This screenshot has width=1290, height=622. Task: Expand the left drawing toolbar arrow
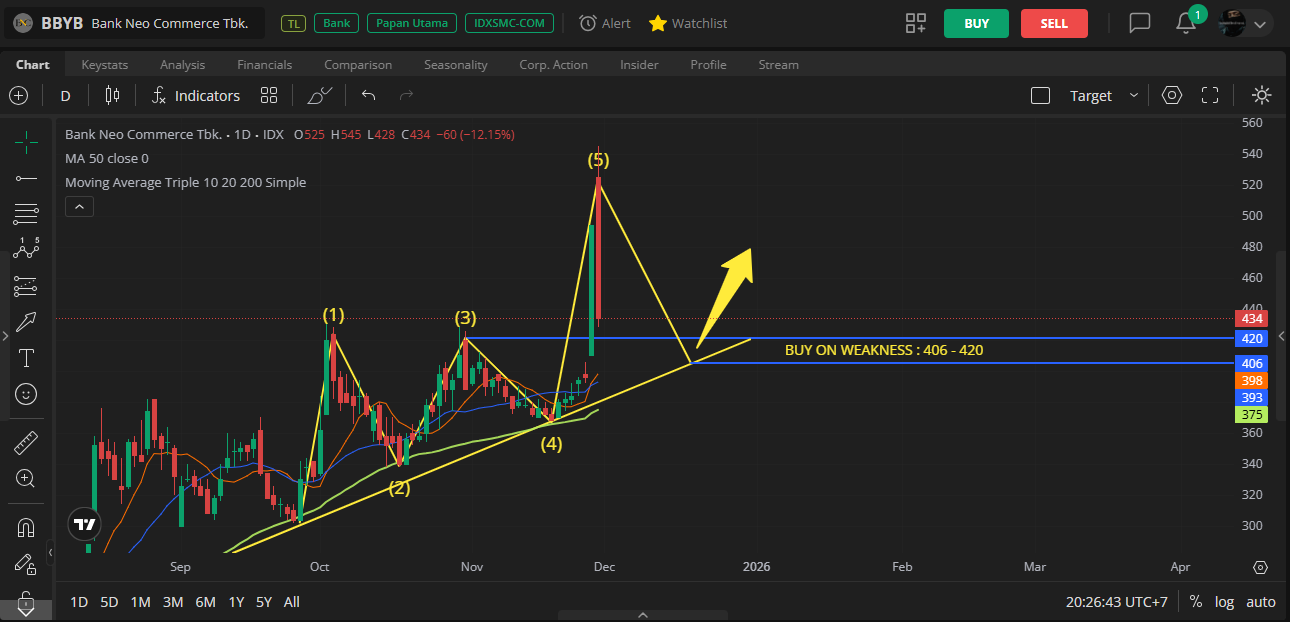pos(6,337)
